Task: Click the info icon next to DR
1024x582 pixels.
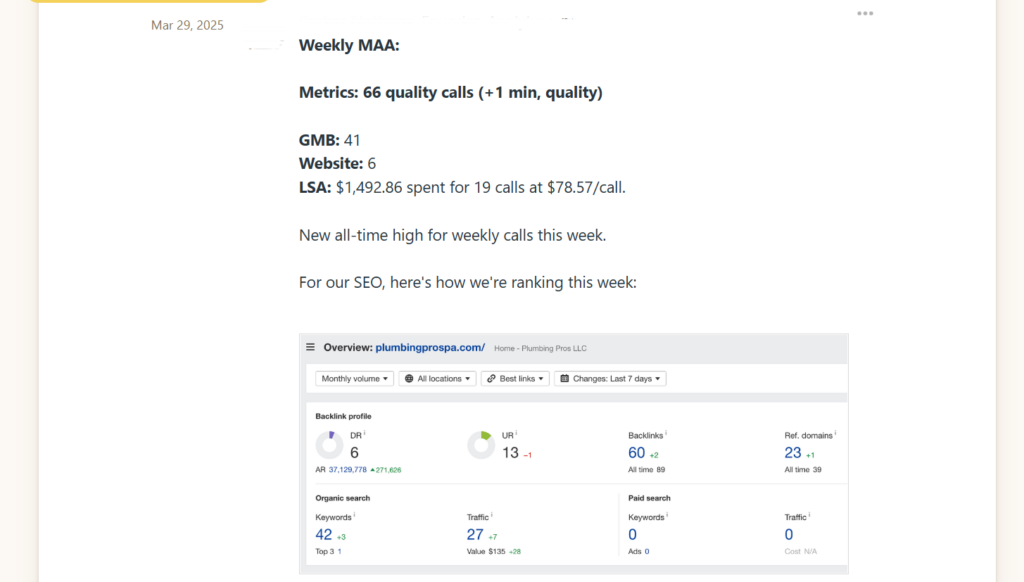Action: tap(362, 431)
